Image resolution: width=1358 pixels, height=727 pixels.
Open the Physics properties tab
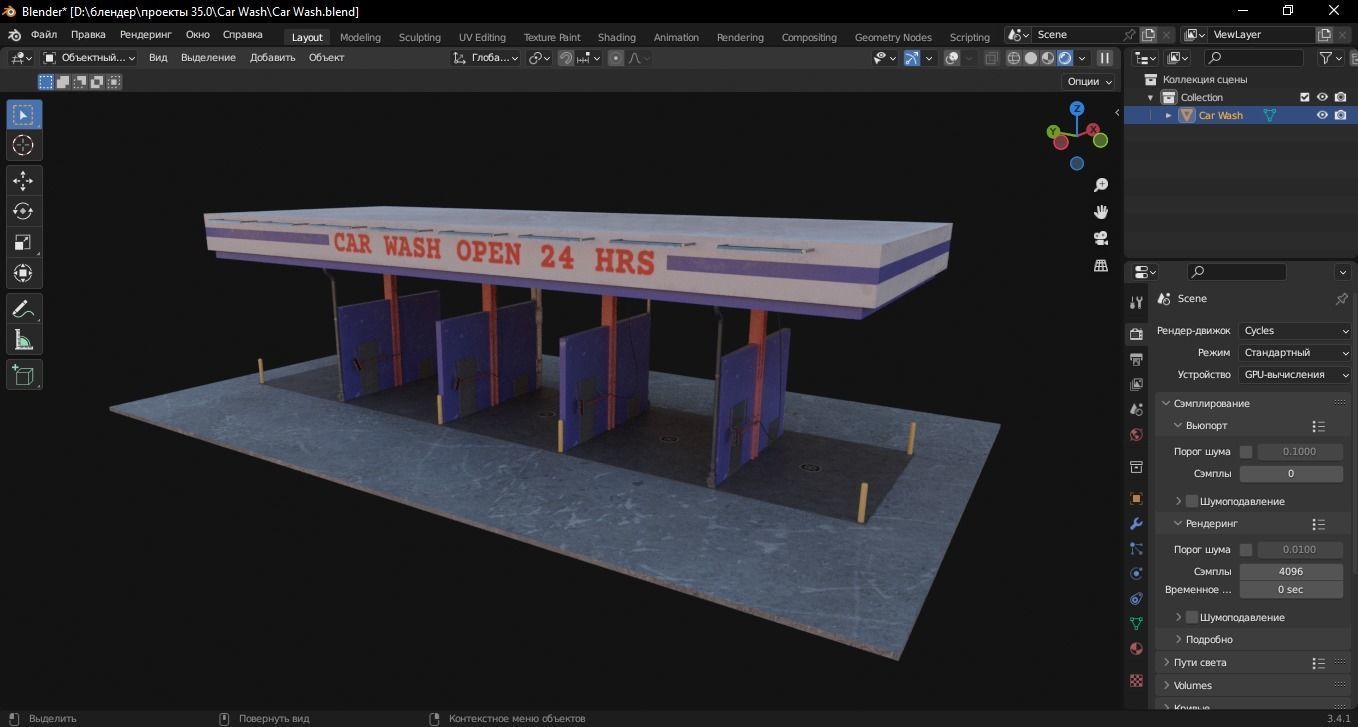pyautogui.click(x=1136, y=573)
